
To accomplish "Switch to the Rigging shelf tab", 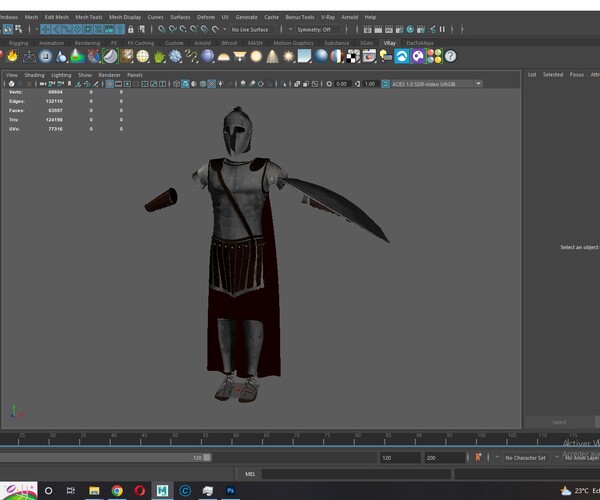I will [x=18, y=43].
